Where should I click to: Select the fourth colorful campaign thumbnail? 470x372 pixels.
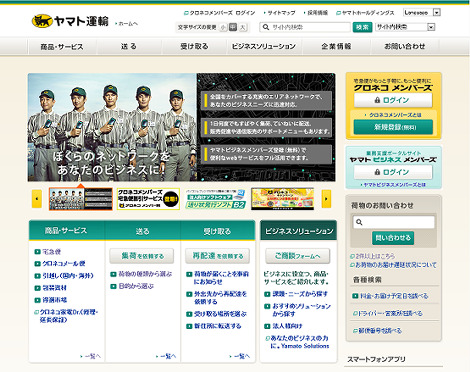[283, 199]
